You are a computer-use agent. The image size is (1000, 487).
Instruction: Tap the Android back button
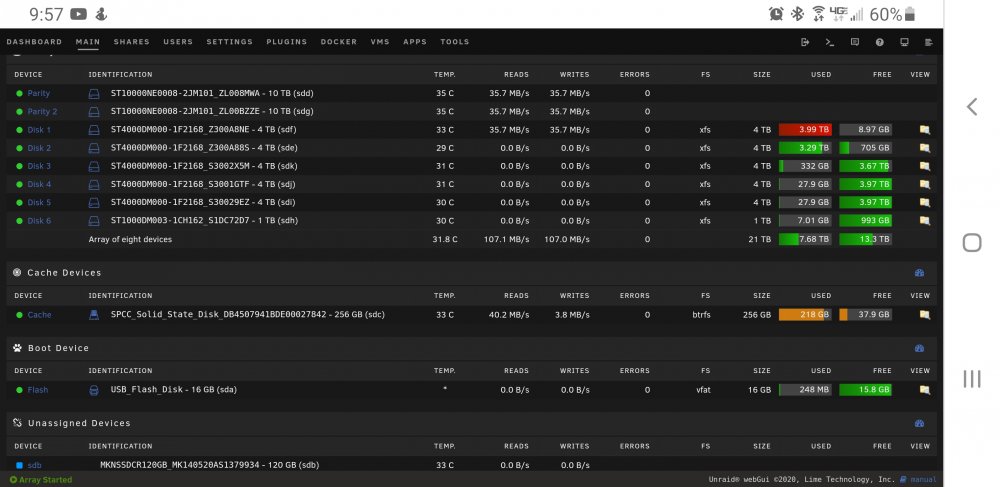[971, 106]
